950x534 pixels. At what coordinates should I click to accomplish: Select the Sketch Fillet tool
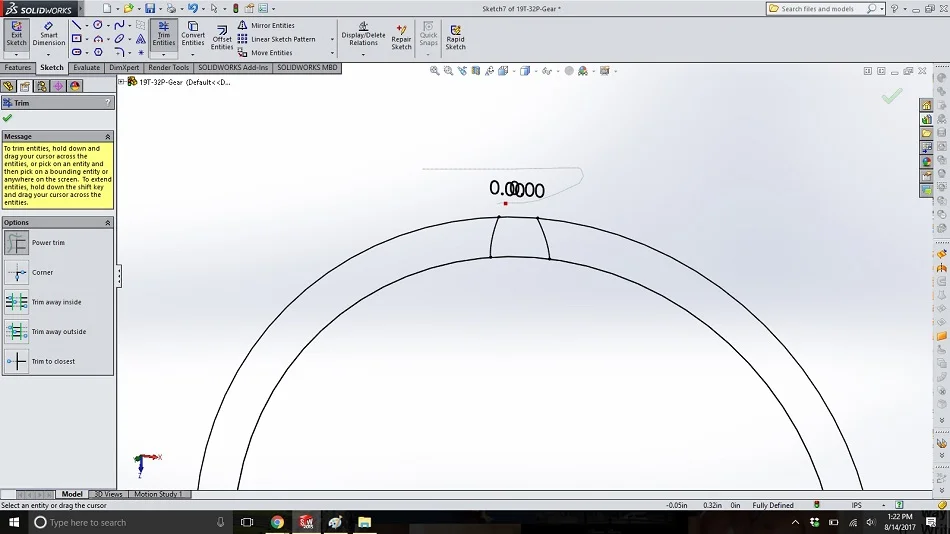(x=119, y=52)
